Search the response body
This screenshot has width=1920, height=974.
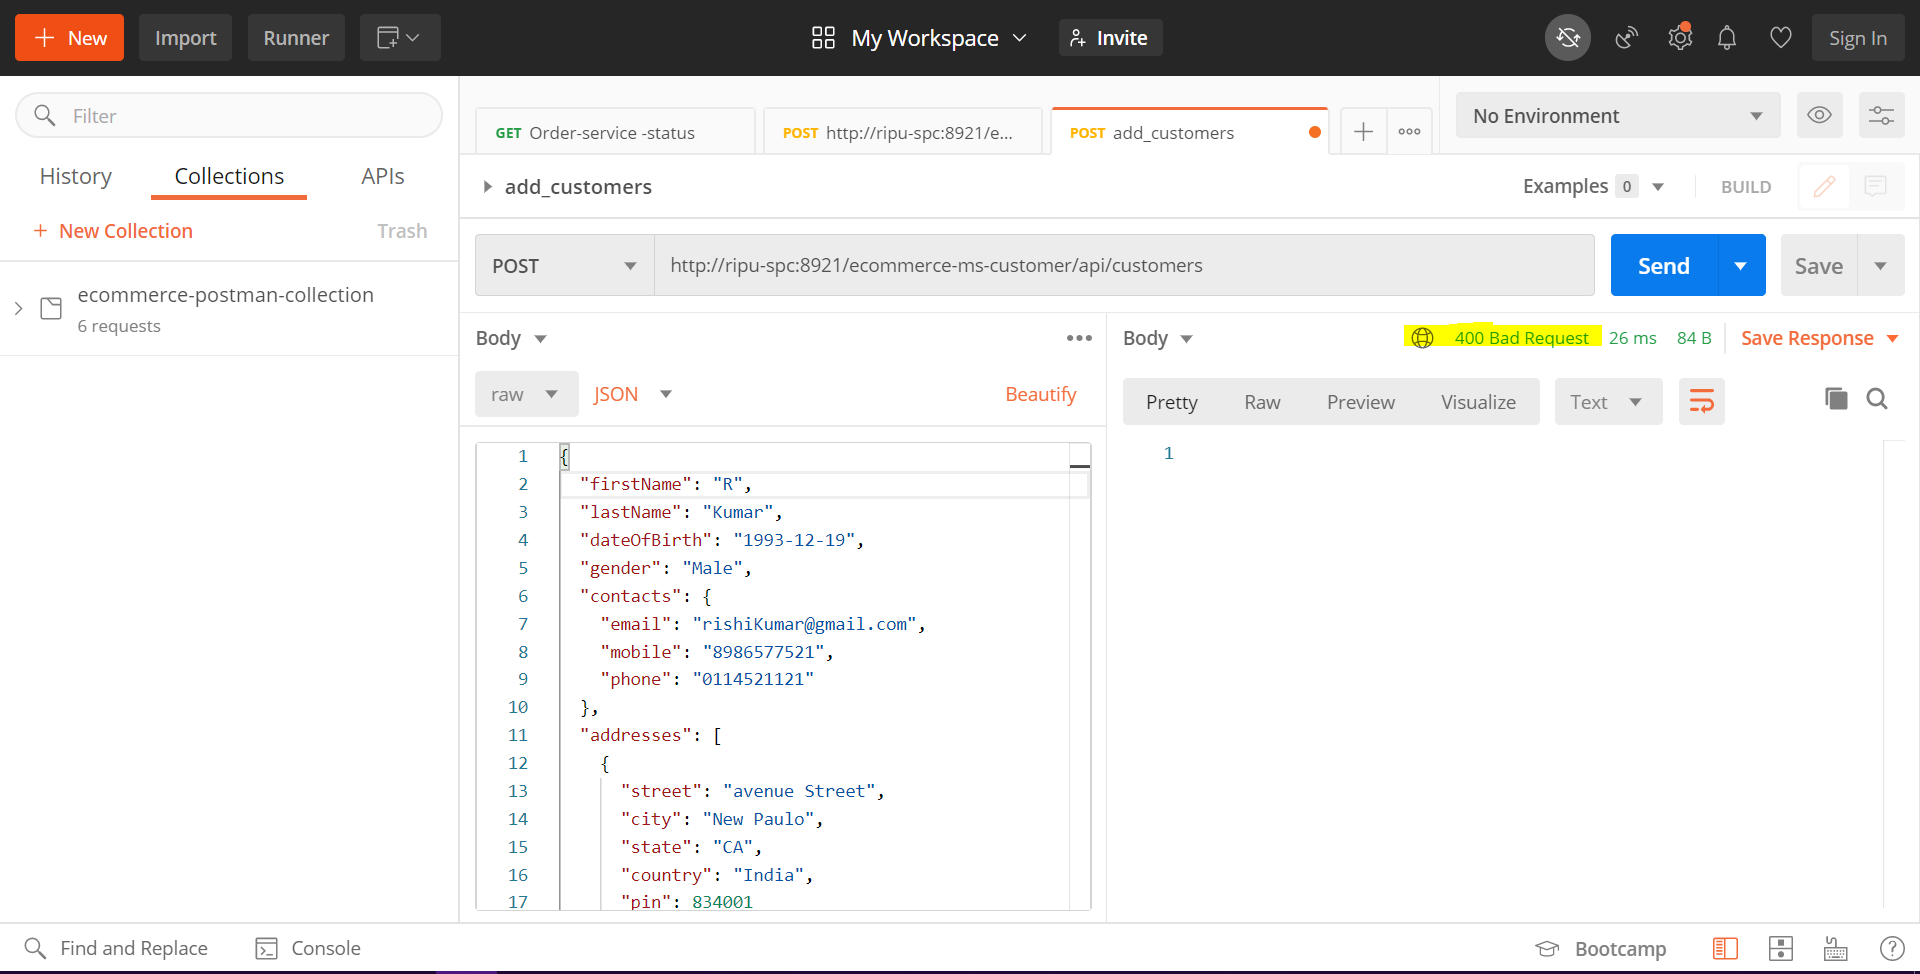(x=1877, y=399)
